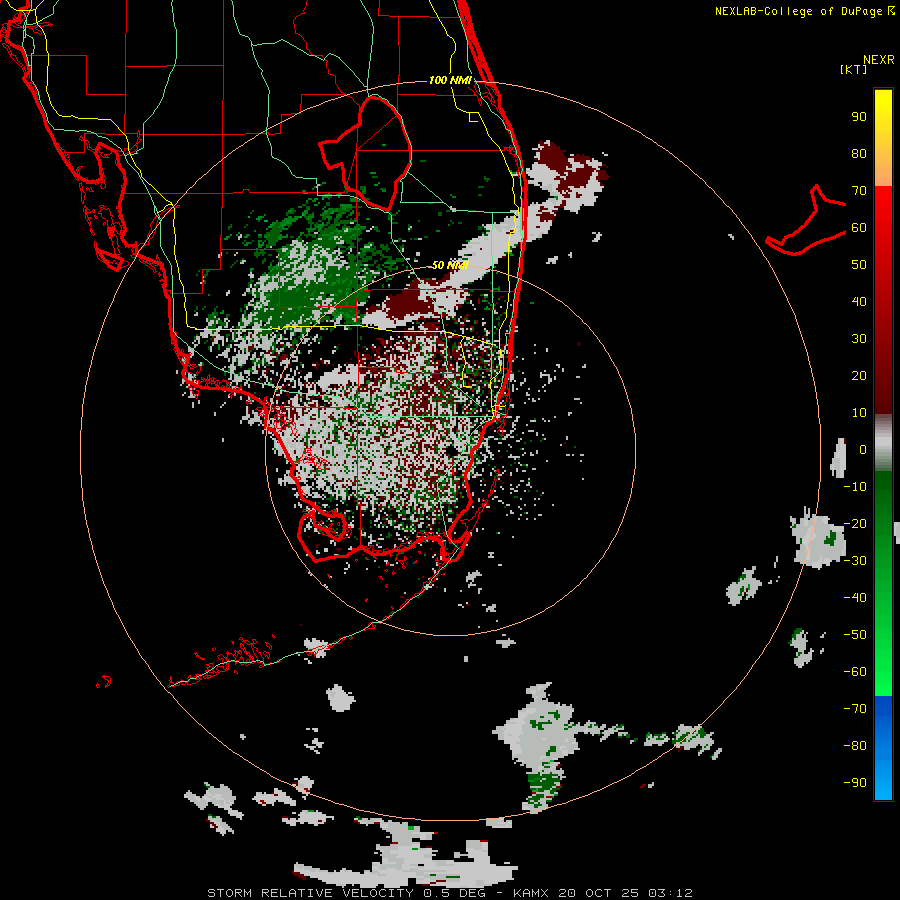
Task: Click the gray zero segment of the velocity scale
Action: (x=883, y=443)
